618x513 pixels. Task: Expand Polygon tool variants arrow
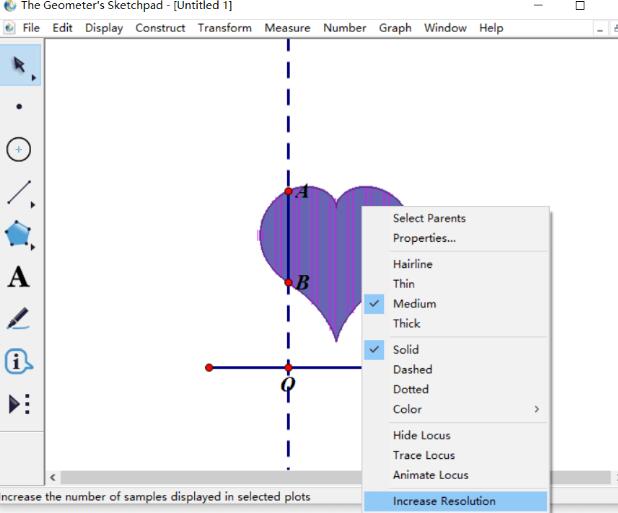[33, 247]
